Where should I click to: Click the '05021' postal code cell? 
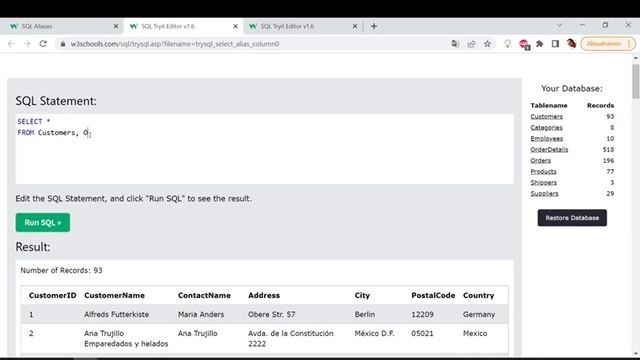click(x=422, y=333)
